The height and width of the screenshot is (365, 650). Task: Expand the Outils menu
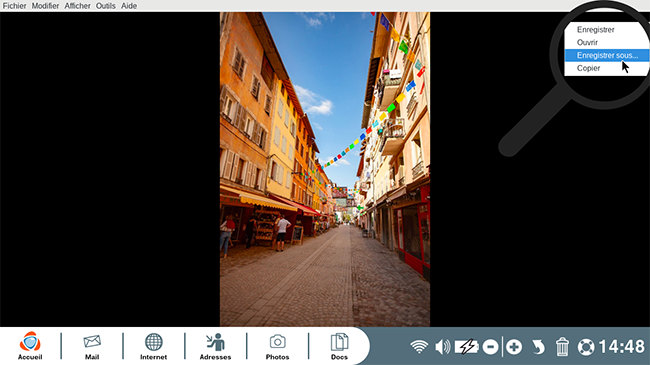(106, 6)
